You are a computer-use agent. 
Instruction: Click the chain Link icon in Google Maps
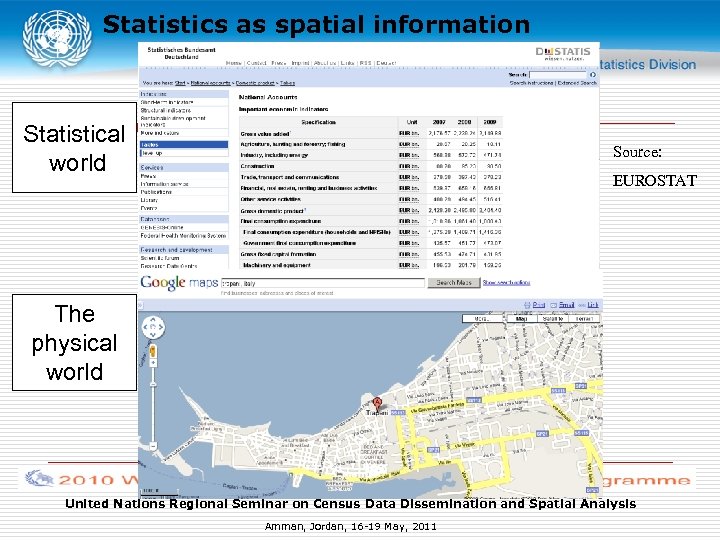pos(582,305)
